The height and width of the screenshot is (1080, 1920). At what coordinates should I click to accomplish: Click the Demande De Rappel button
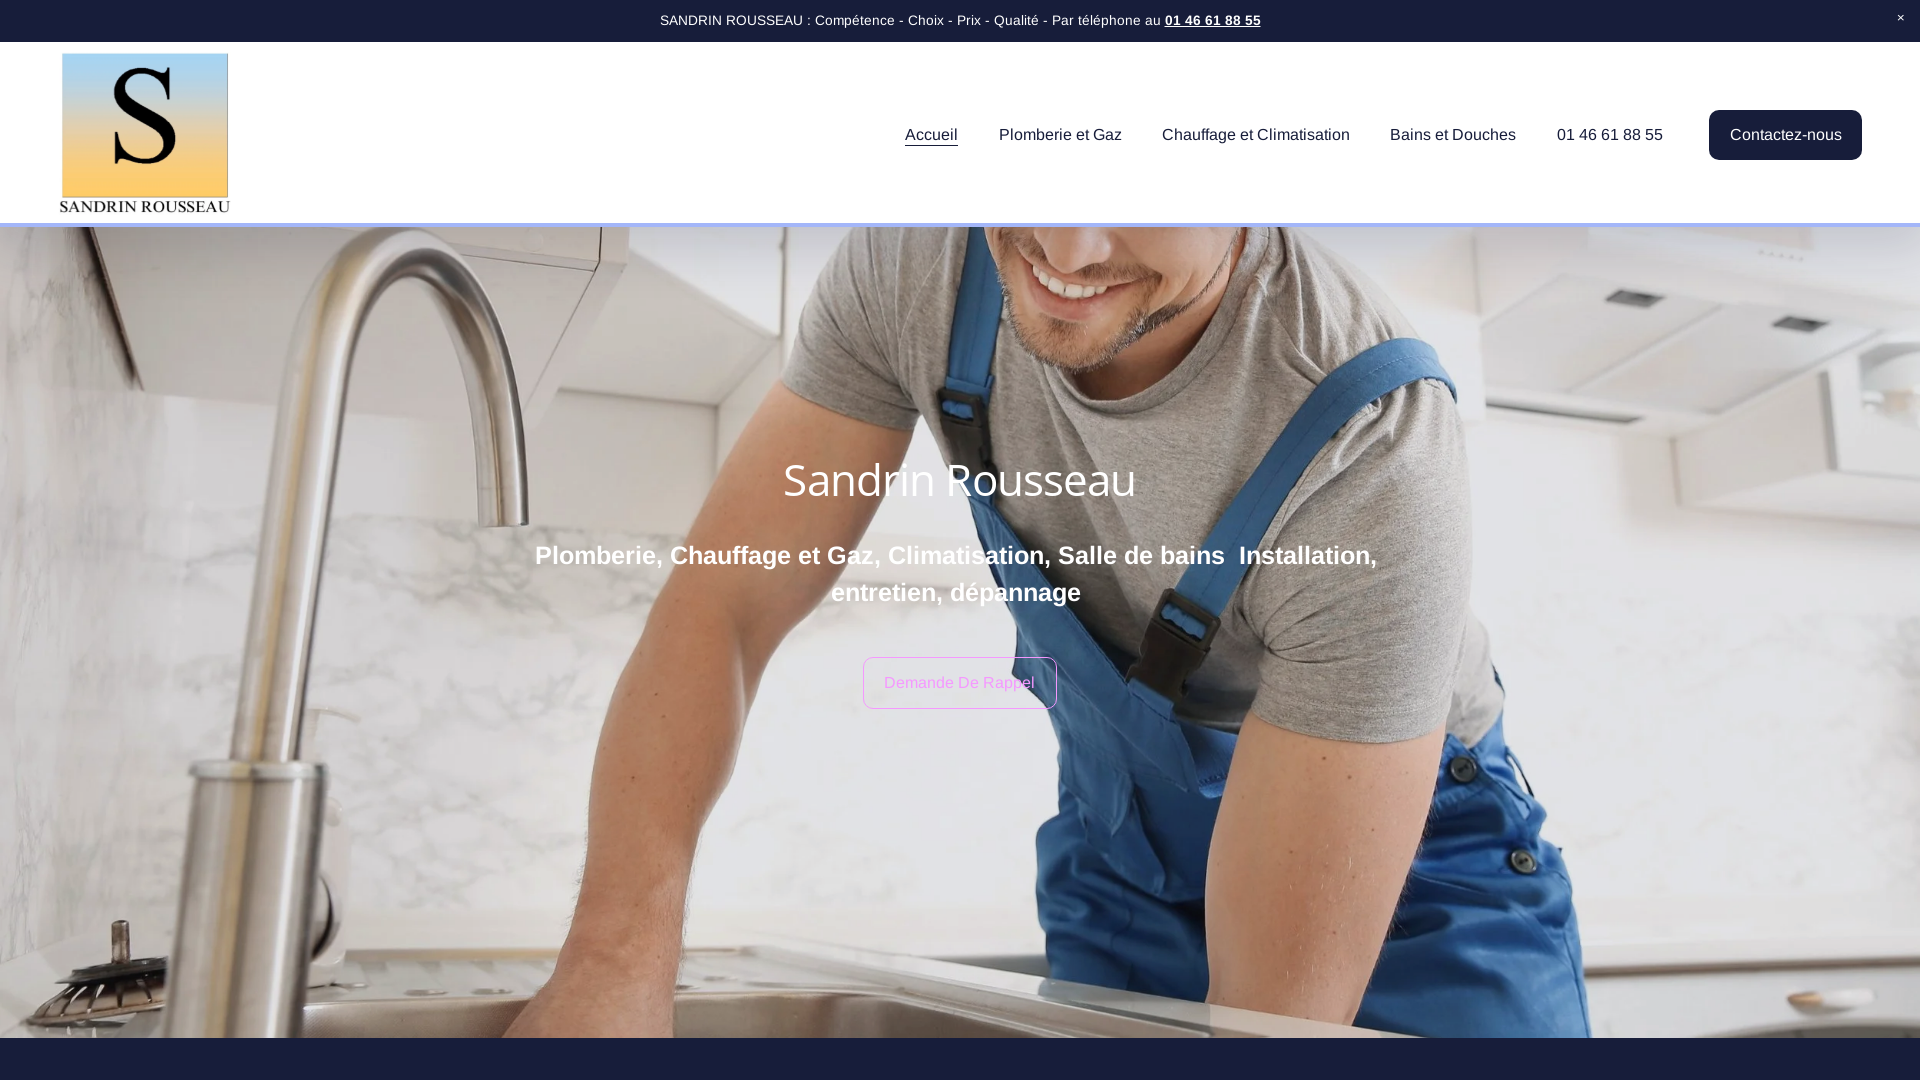959,683
